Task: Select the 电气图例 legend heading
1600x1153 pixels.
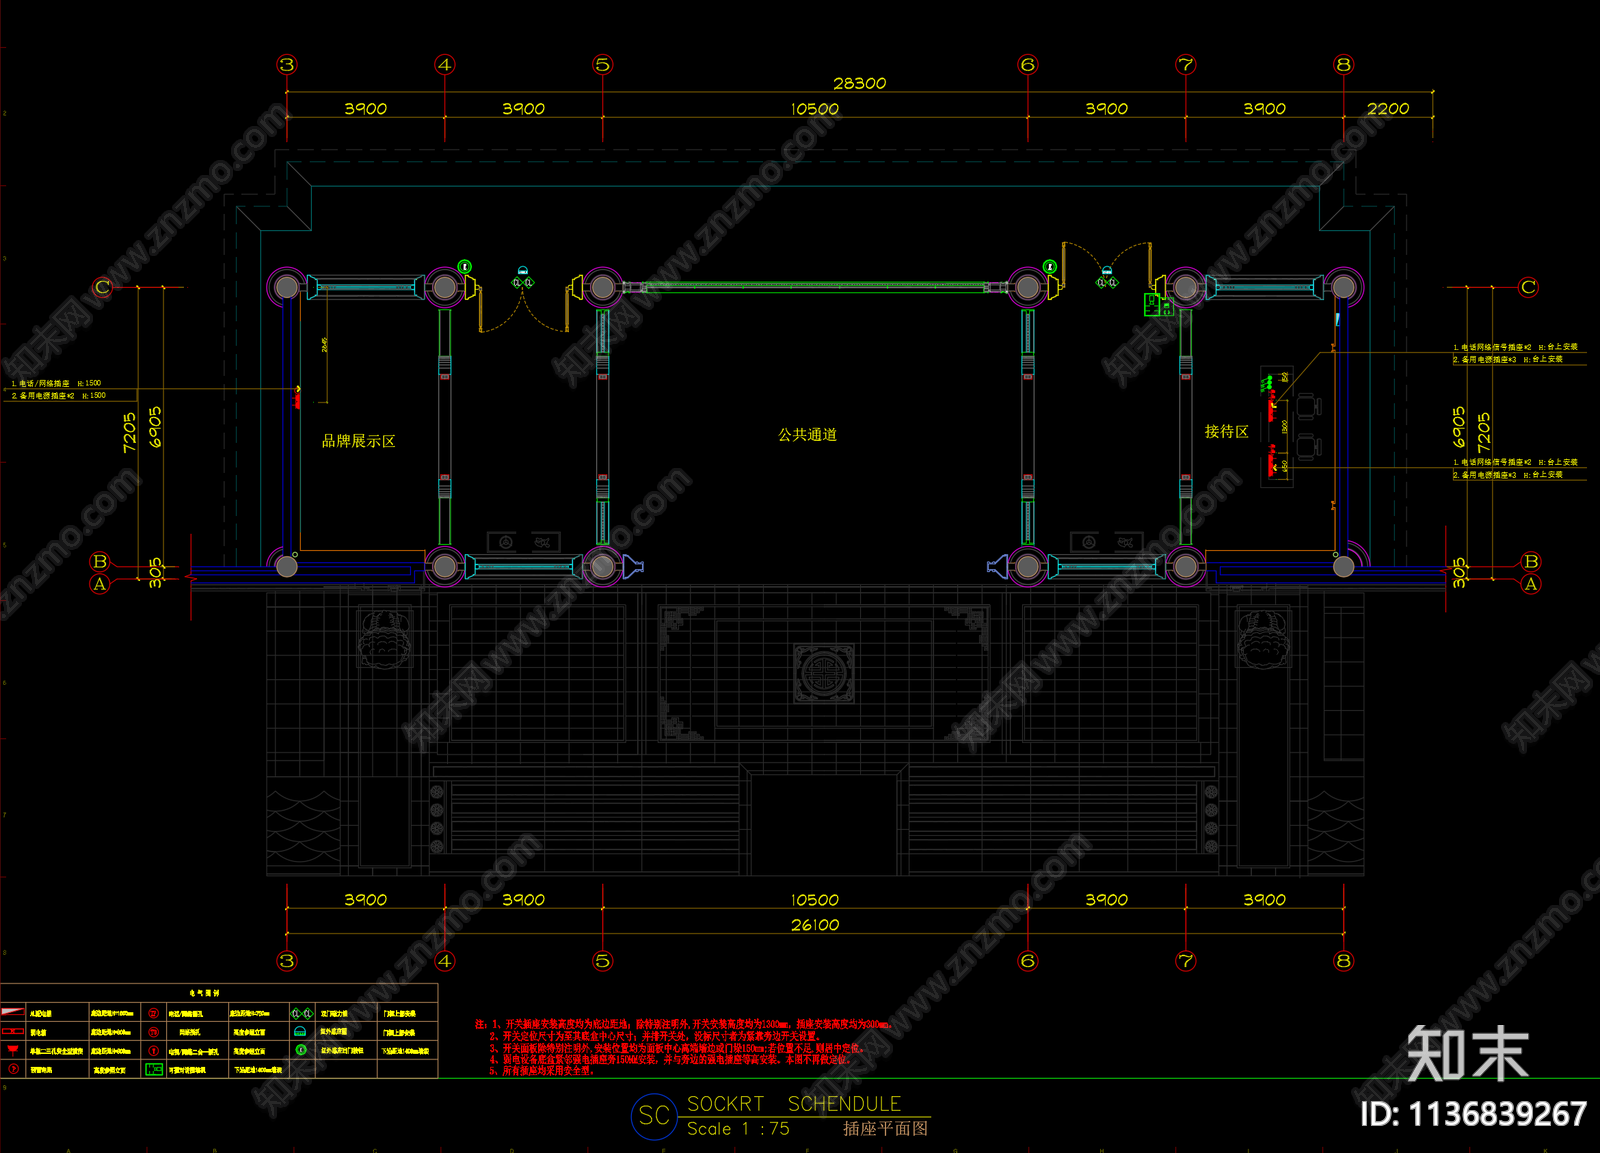Action: coord(204,993)
